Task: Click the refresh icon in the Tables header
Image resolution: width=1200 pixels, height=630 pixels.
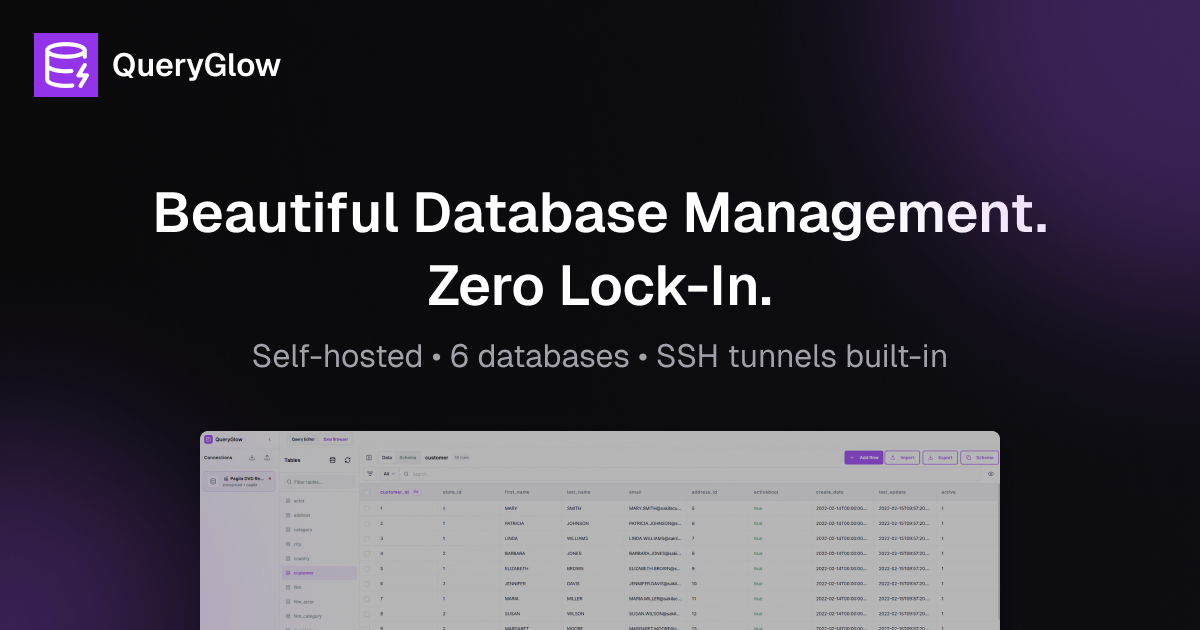Action: click(x=348, y=460)
